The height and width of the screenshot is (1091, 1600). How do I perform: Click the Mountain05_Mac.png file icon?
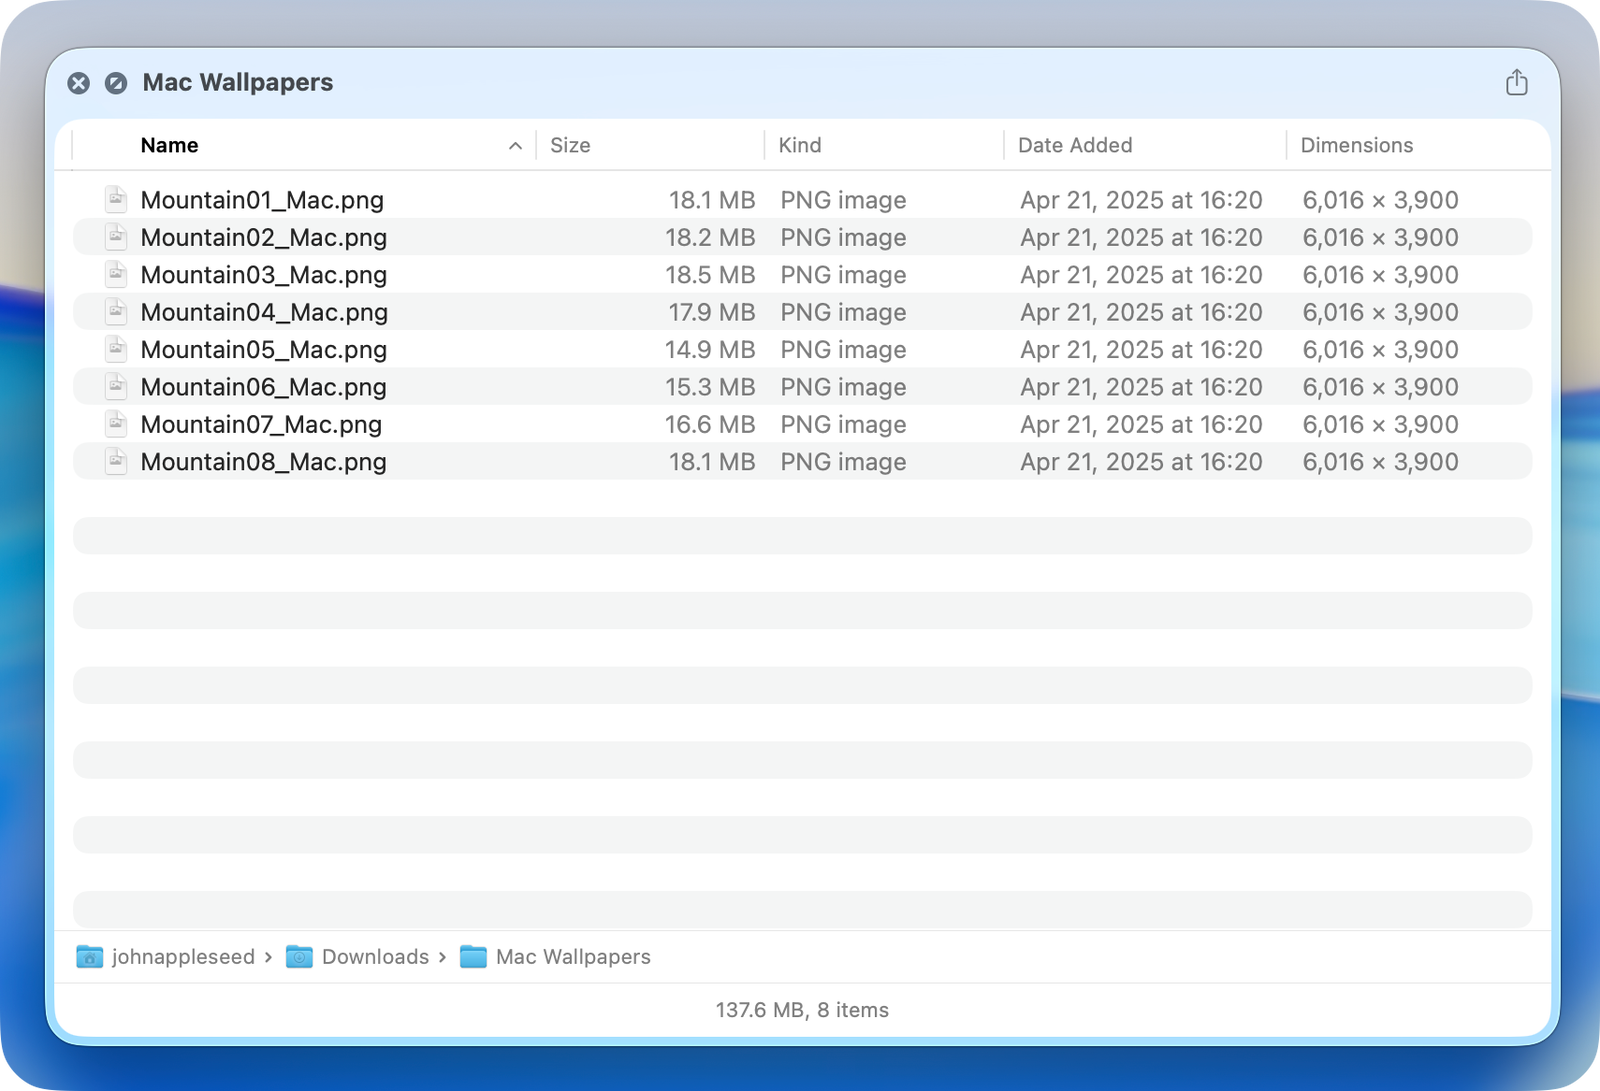[116, 349]
